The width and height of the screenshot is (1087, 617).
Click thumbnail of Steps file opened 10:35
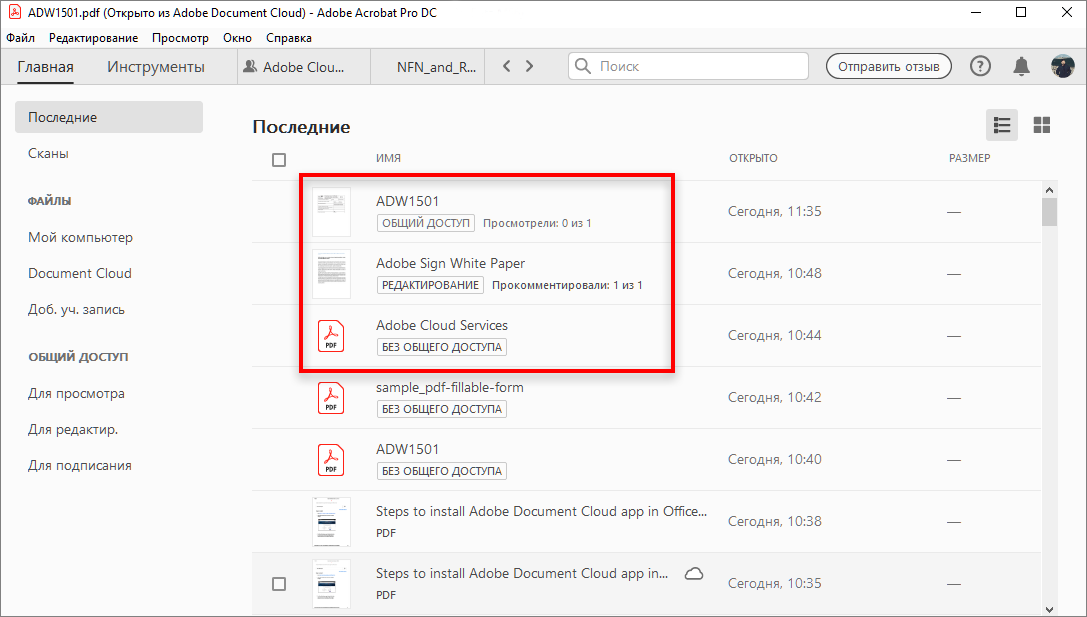tap(331, 584)
